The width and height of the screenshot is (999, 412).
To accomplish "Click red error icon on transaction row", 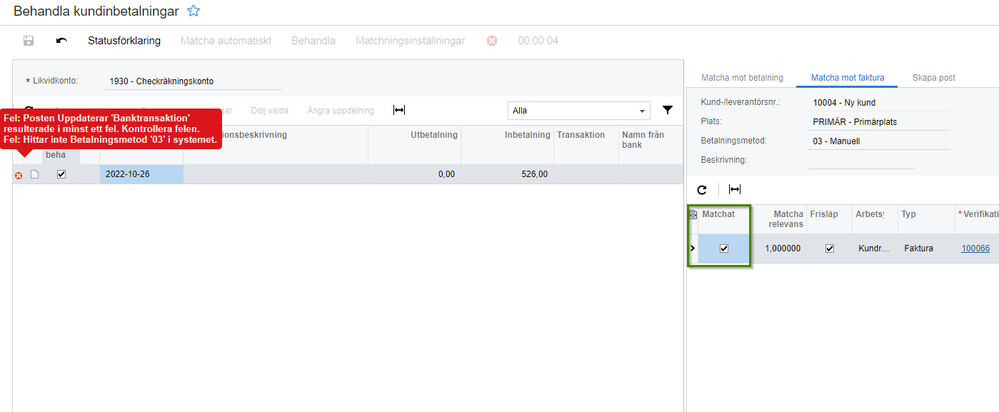I will (x=18, y=175).
